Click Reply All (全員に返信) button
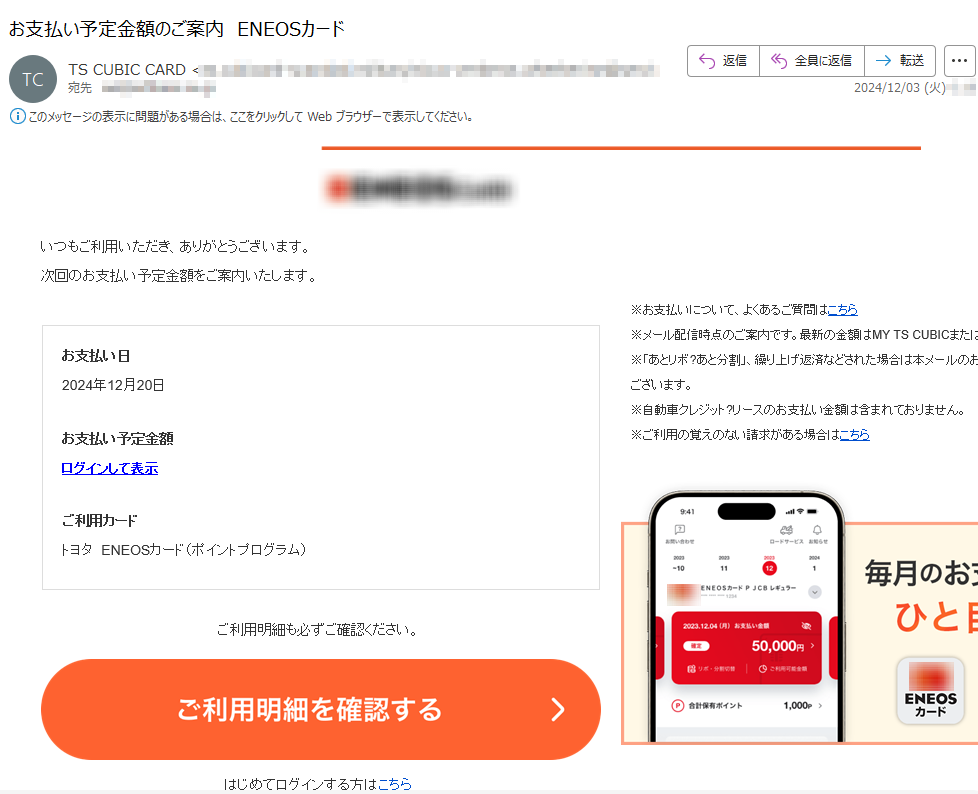This screenshot has width=978, height=794. tap(812, 61)
